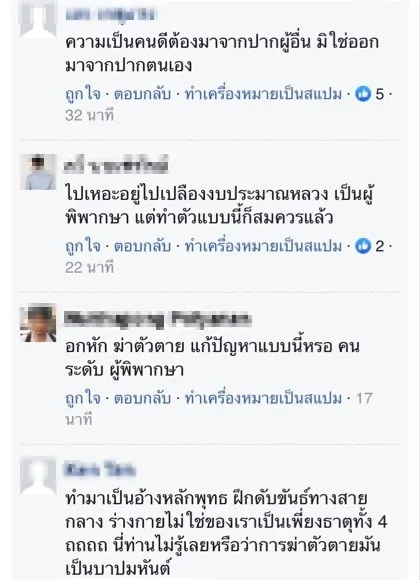Click the like icon showing 2 reactions
This screenshot has height=580, width=420.
(x=363, y=246)
